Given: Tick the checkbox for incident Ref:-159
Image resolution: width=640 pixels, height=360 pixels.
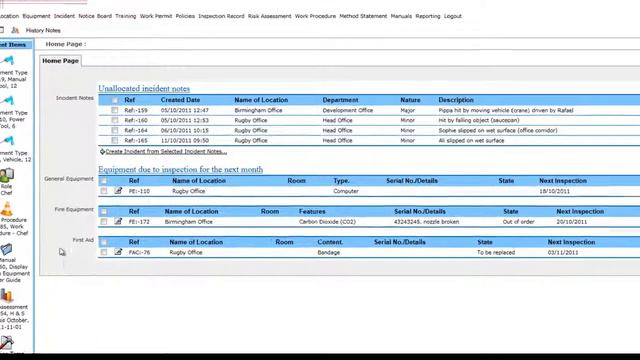Looking at the screenshot, I should [115, 110].
